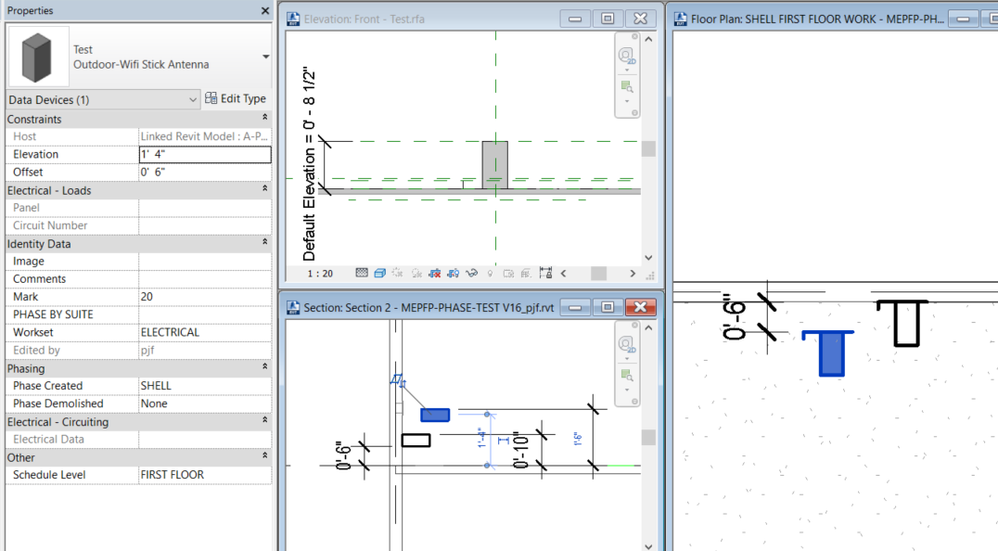This screenshot has height=551, width=998.
Task: Click the Mark value 20
Action: (x=205, y=296)
